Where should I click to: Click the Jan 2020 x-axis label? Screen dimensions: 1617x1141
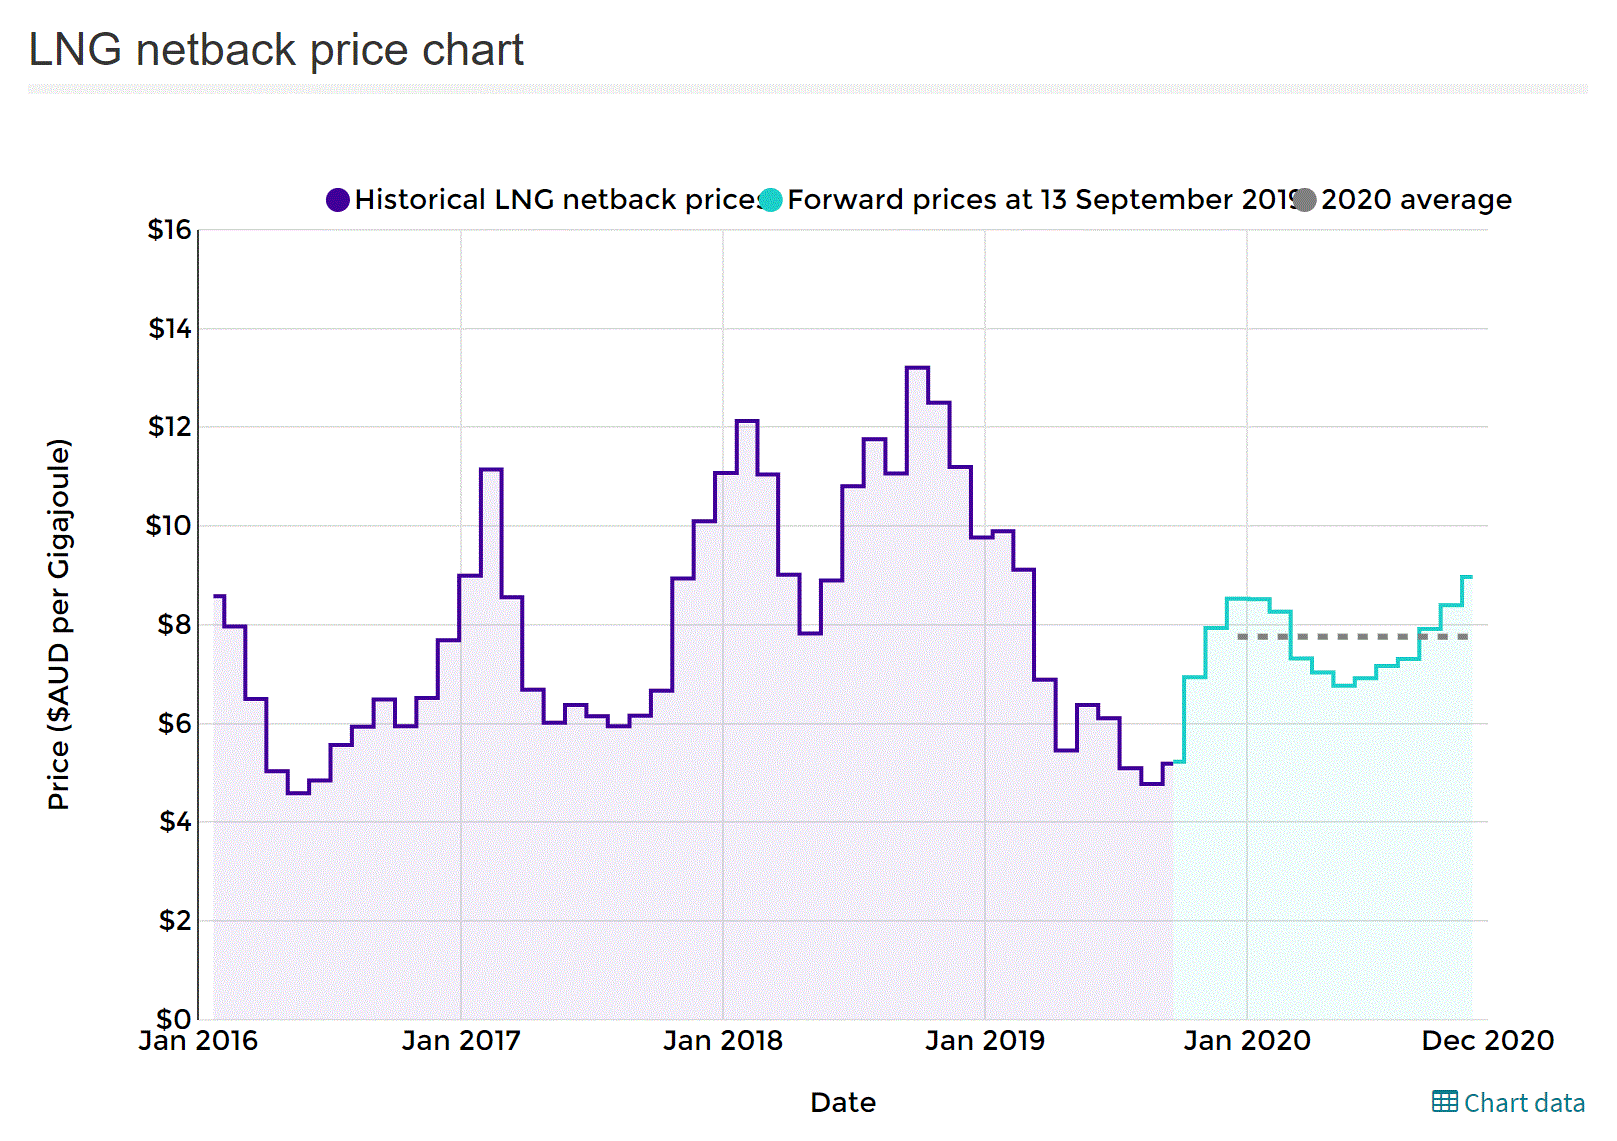coord(1247,1041)
